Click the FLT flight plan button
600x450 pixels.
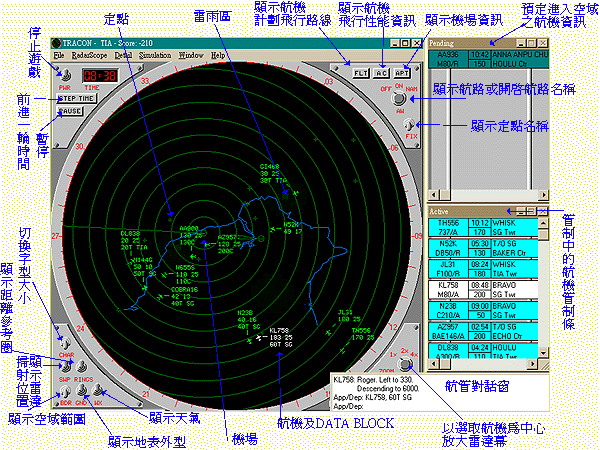pos(360,73)
